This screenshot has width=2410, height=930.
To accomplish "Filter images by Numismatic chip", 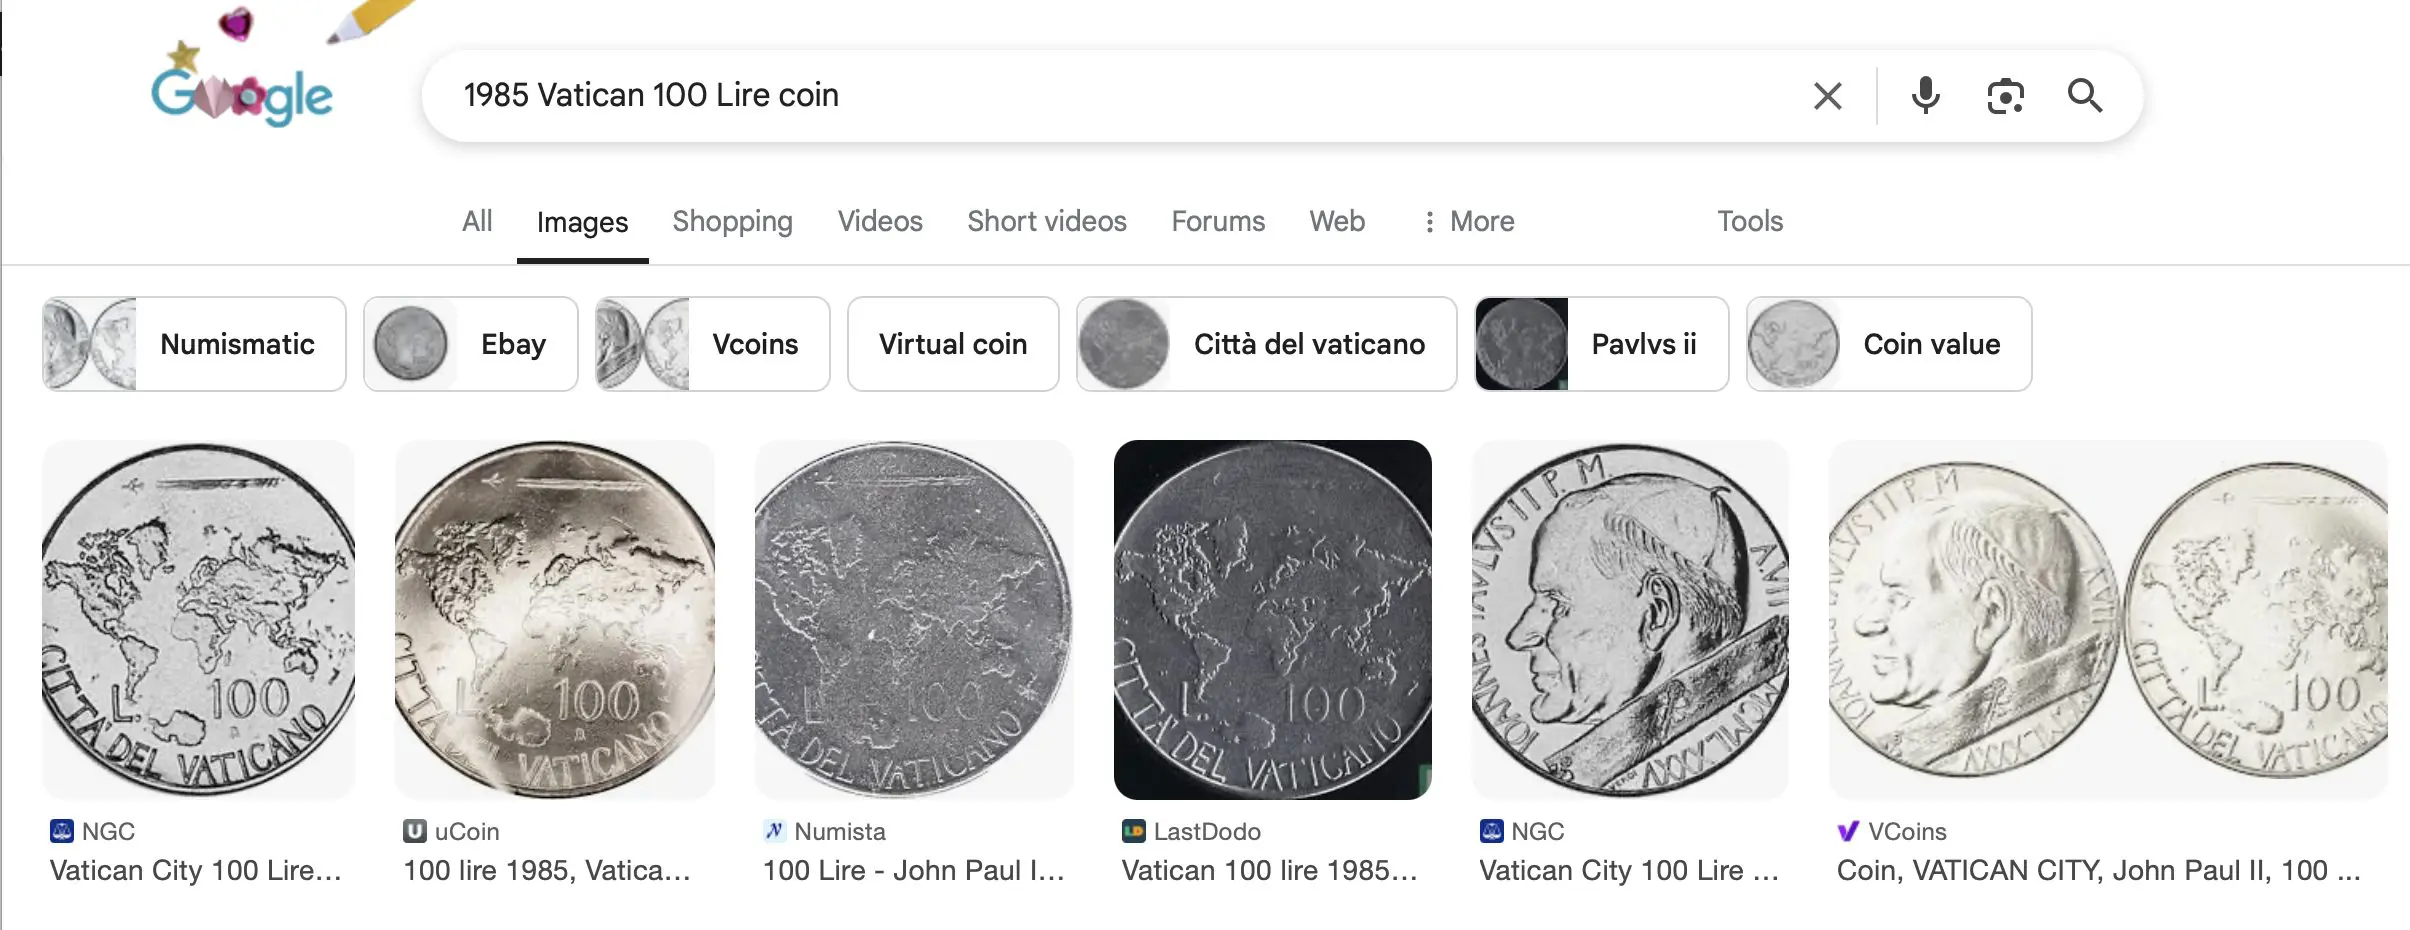I will [x=194, y=344].
